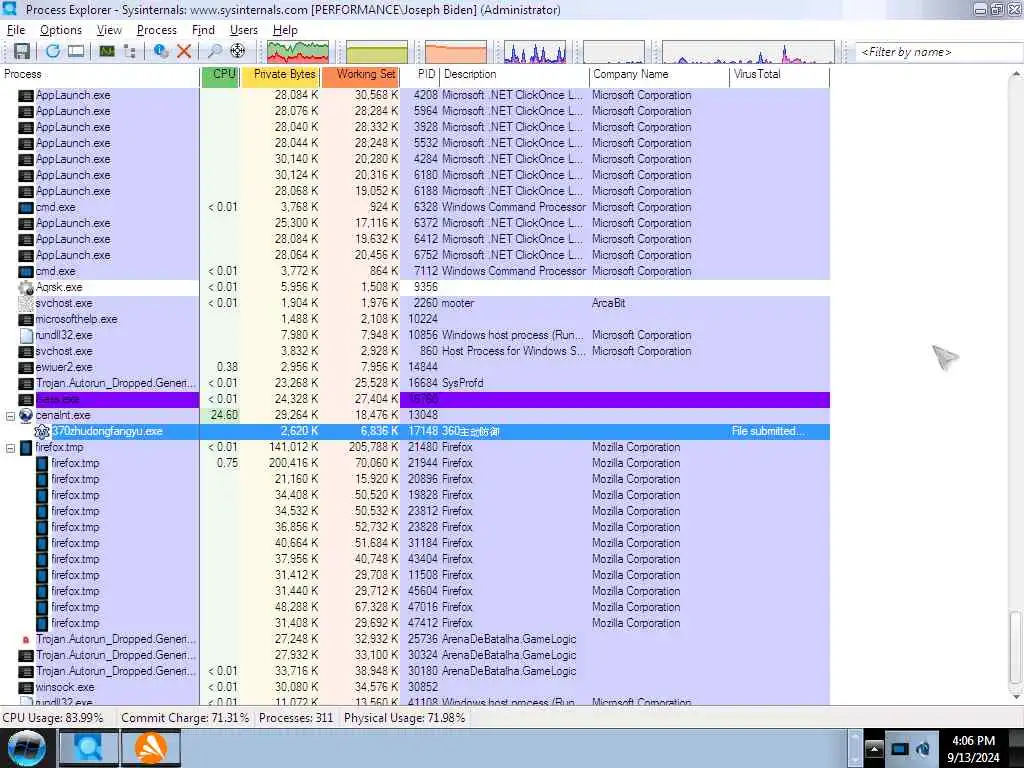Click the red icon of Trojan row PID 25736
Viewport: 1024px width, 768px height.
[x=25, y=639]
